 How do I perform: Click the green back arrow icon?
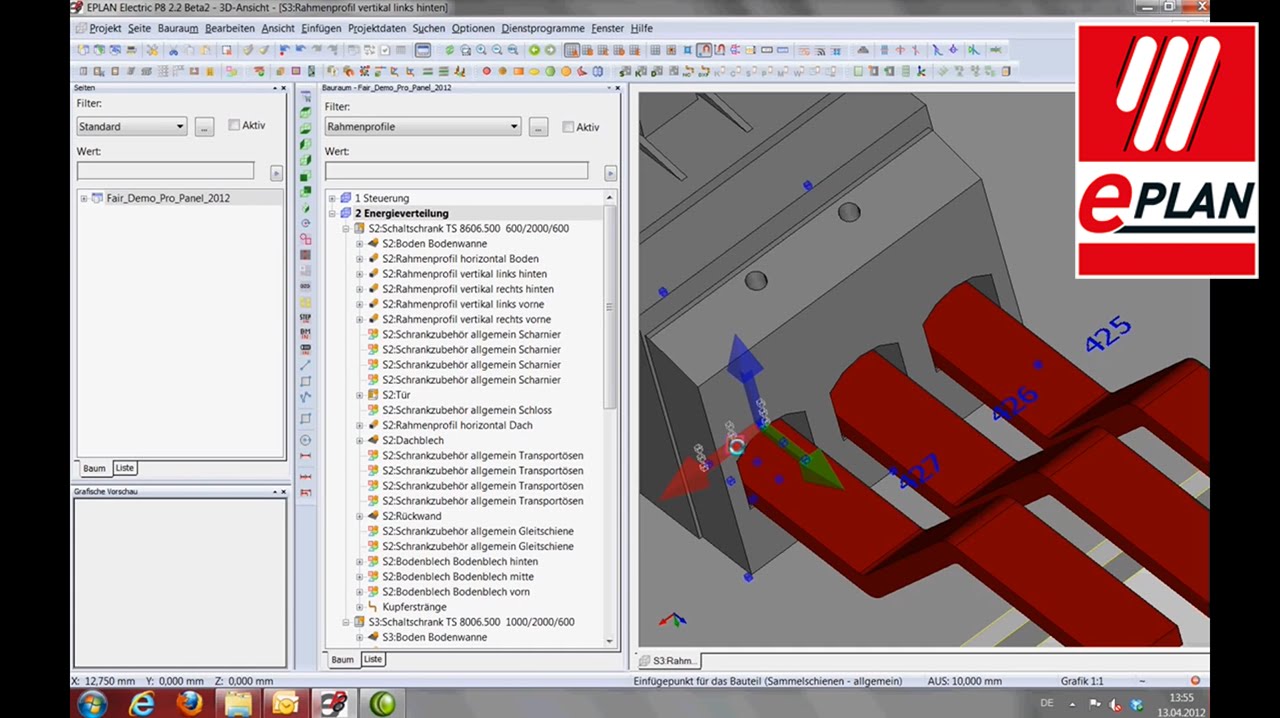pyautogui.click(x=534, y=50)
